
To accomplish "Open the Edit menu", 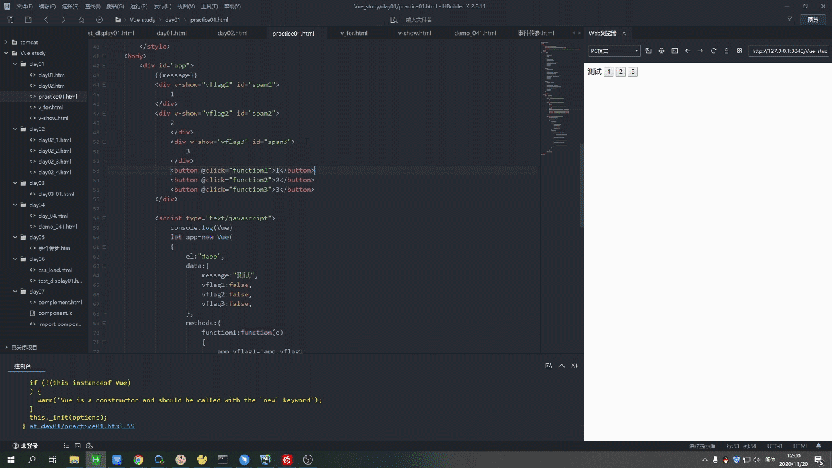I will click(47, 6).
